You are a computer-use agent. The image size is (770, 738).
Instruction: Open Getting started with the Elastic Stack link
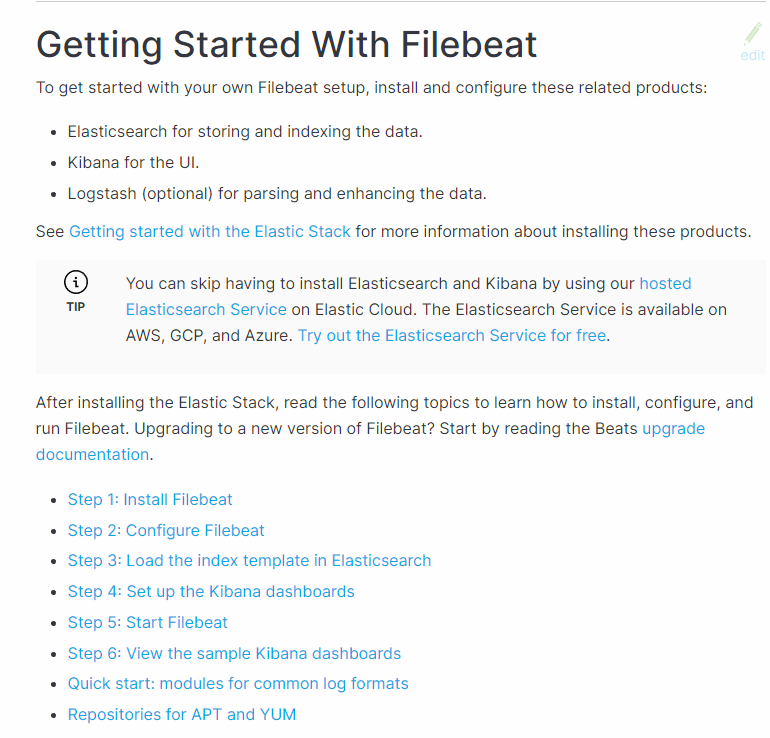[210, 232]
